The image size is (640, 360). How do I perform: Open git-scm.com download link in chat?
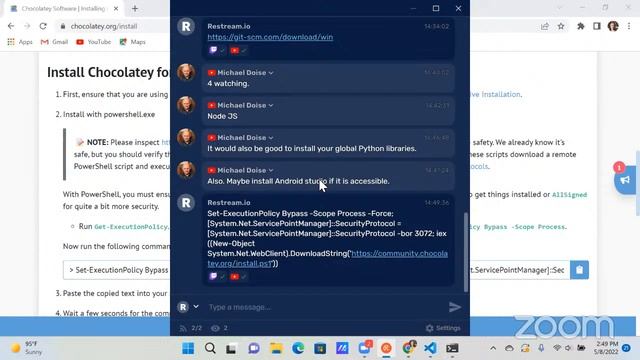[x=270, y=37]
